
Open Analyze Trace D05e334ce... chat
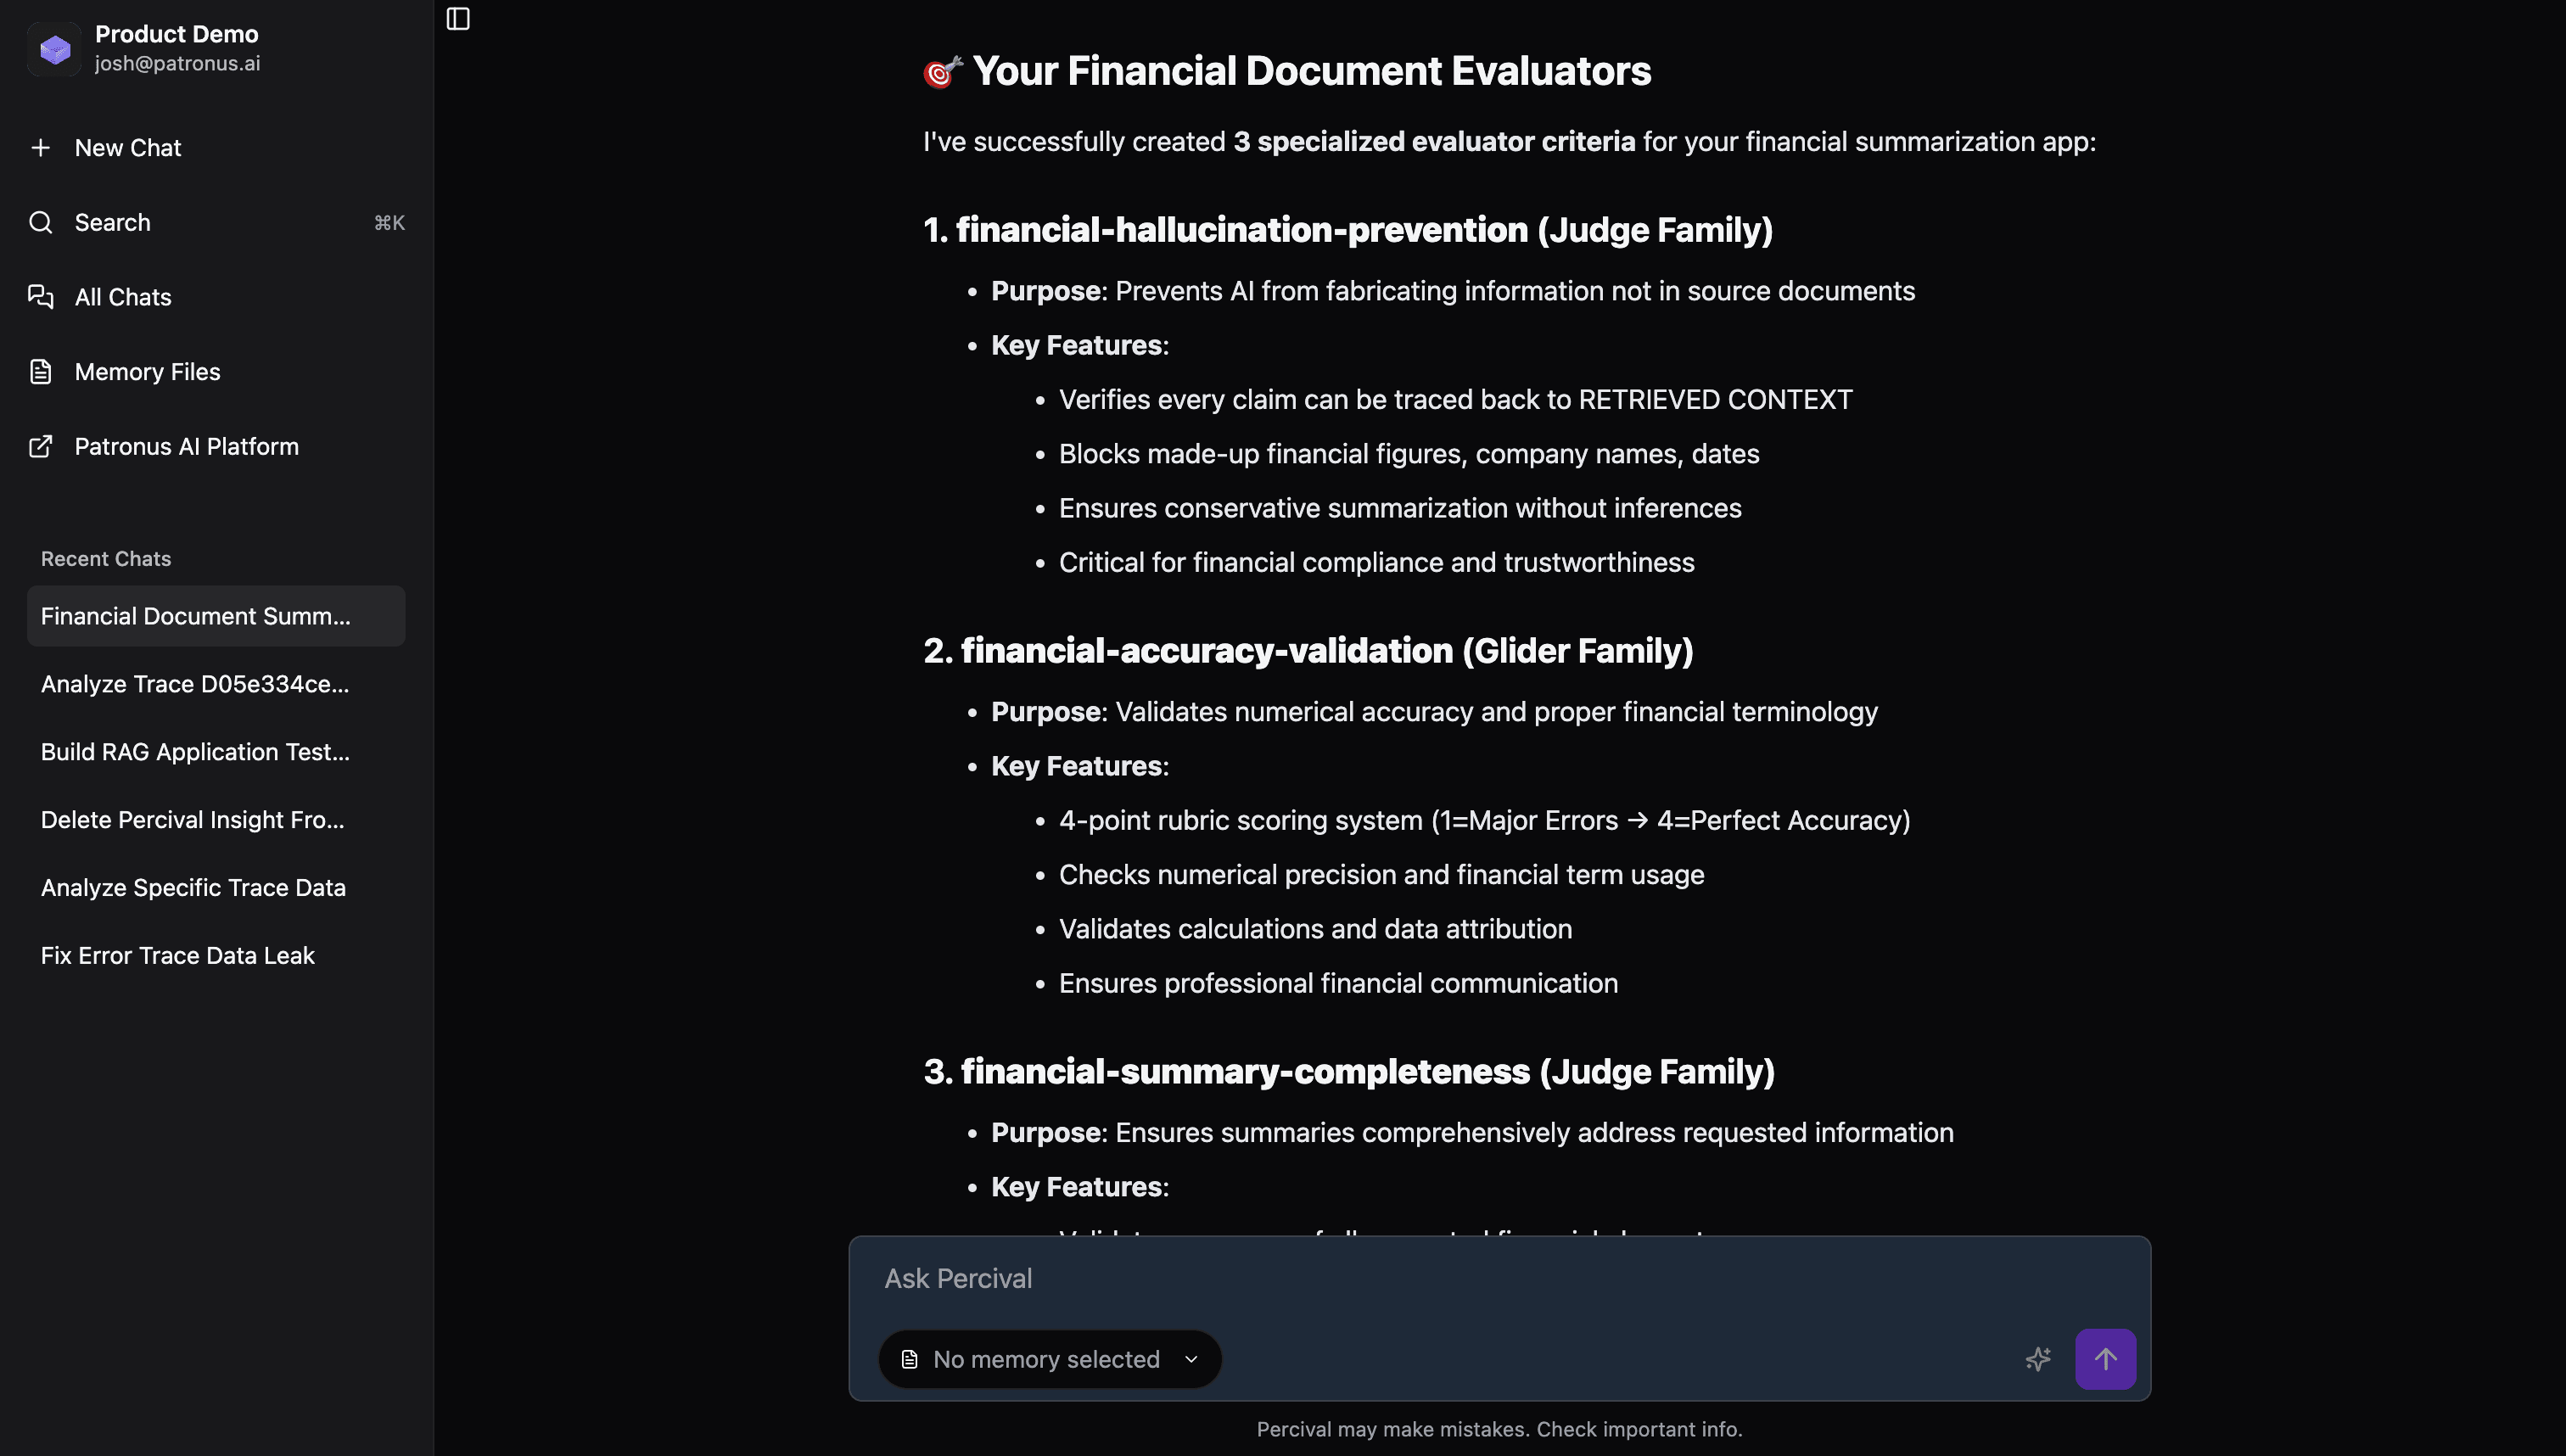coord(195,684)
